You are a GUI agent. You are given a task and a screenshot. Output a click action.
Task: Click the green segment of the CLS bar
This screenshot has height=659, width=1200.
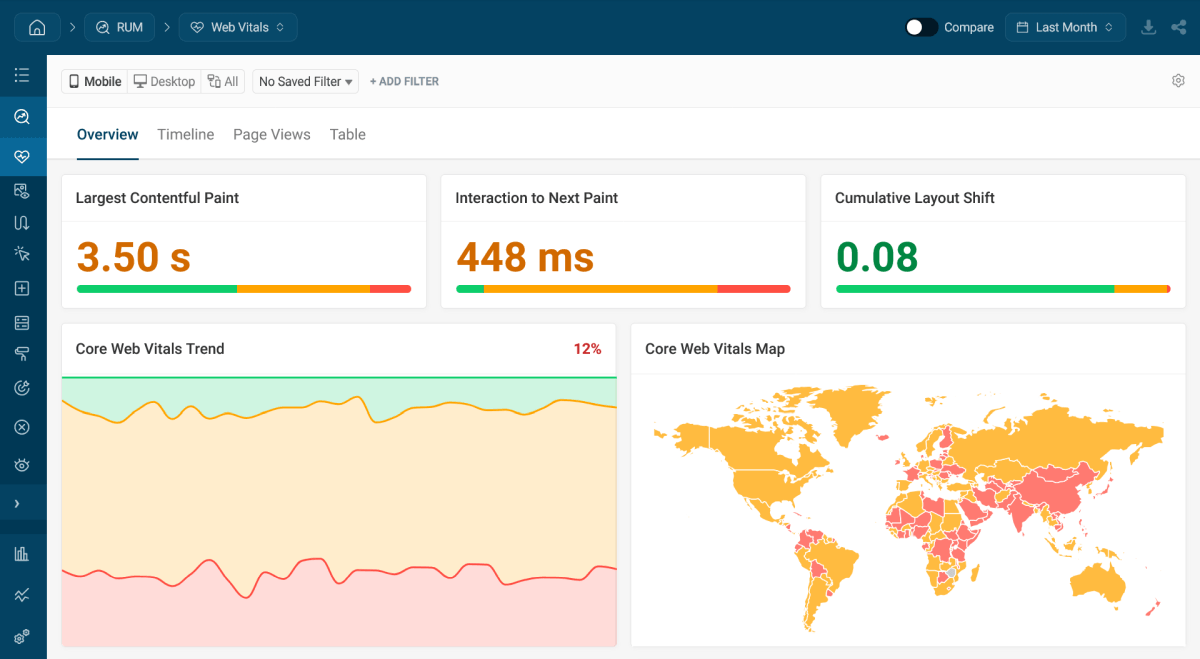tap(975, 289)
